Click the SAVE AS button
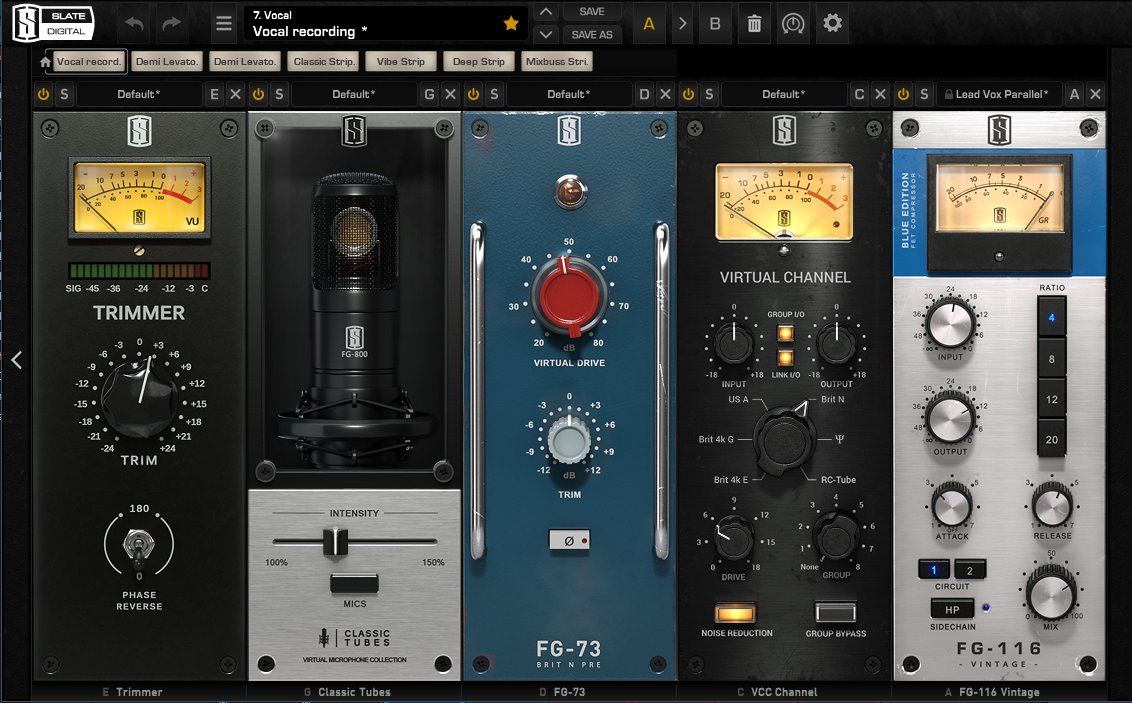Image resolution: width=1132 pixels, height=703 pixels. click(x=591, y=35)
